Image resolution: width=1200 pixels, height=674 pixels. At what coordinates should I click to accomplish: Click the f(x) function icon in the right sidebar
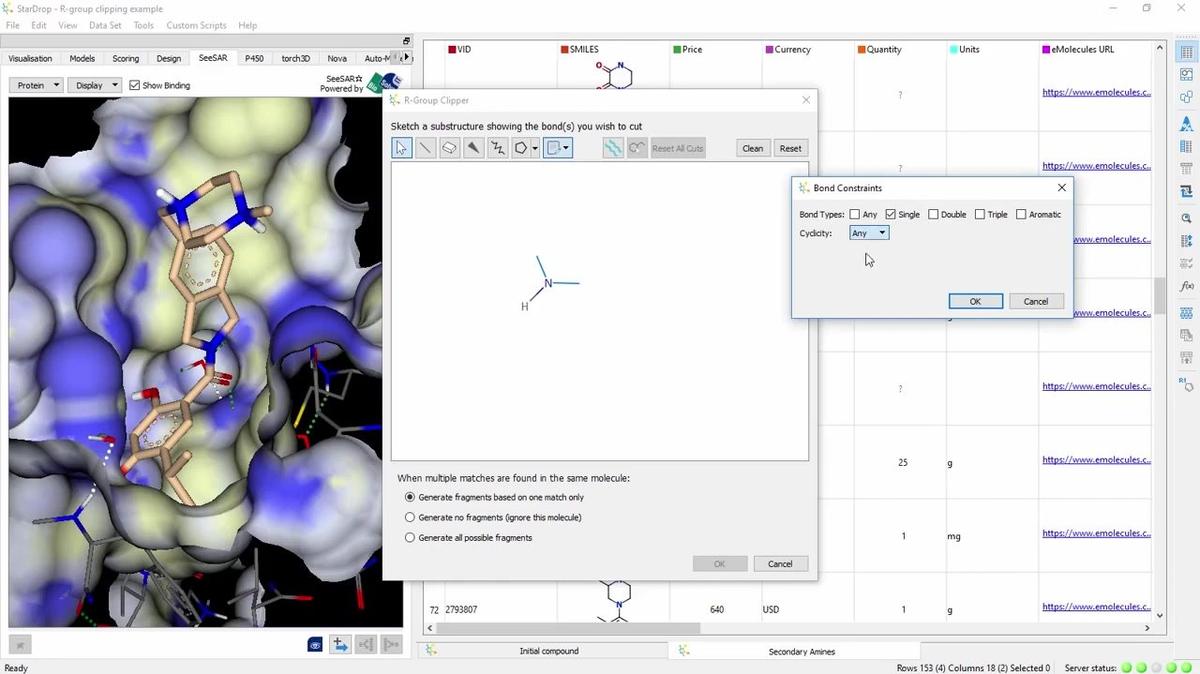click(x=1185, y=287)
